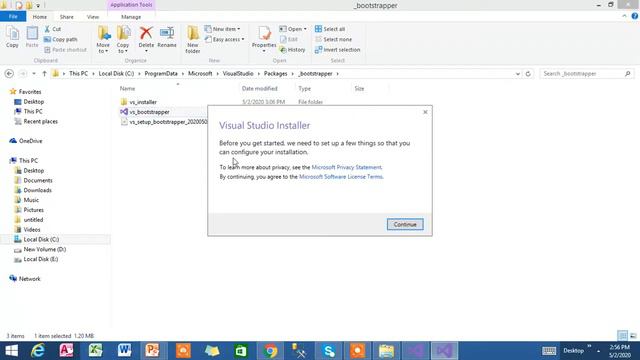The image size is (640, 360).
Task: Open Explorer help question mark icon
Action: click(635, 16)
